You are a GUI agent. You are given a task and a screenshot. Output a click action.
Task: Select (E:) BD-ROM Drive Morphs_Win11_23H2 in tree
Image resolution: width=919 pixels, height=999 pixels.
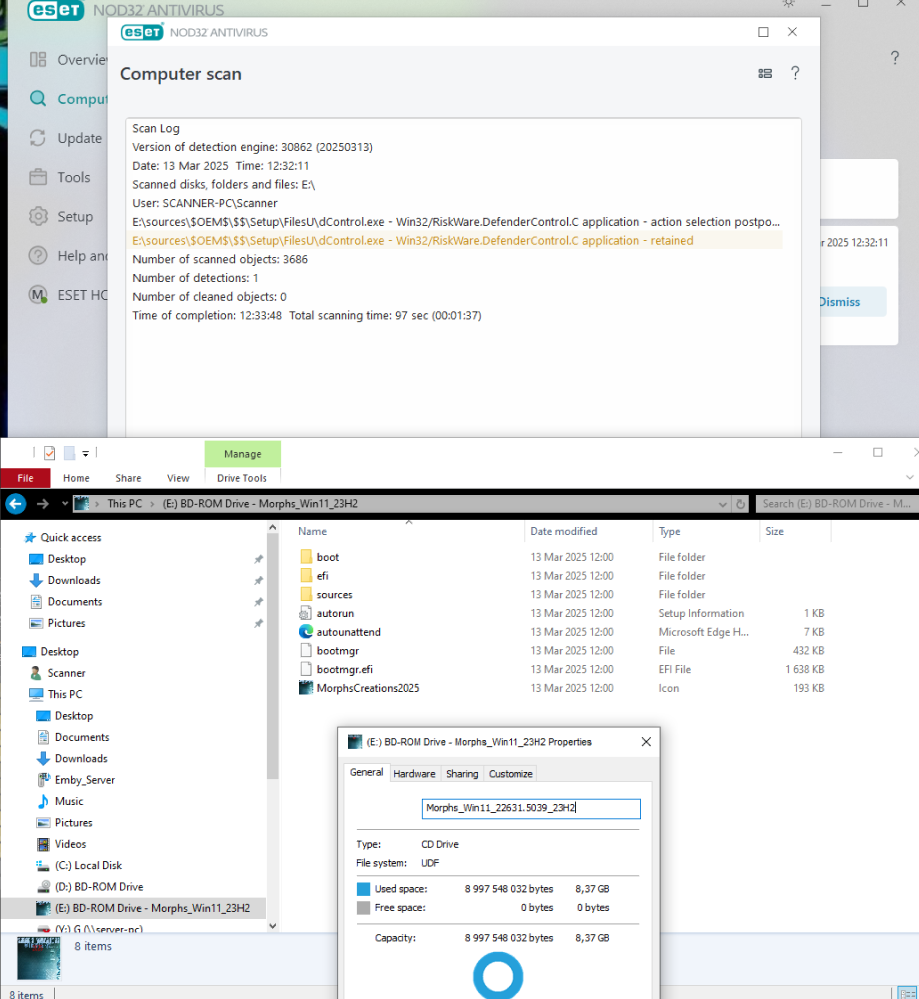pos(152,908)
